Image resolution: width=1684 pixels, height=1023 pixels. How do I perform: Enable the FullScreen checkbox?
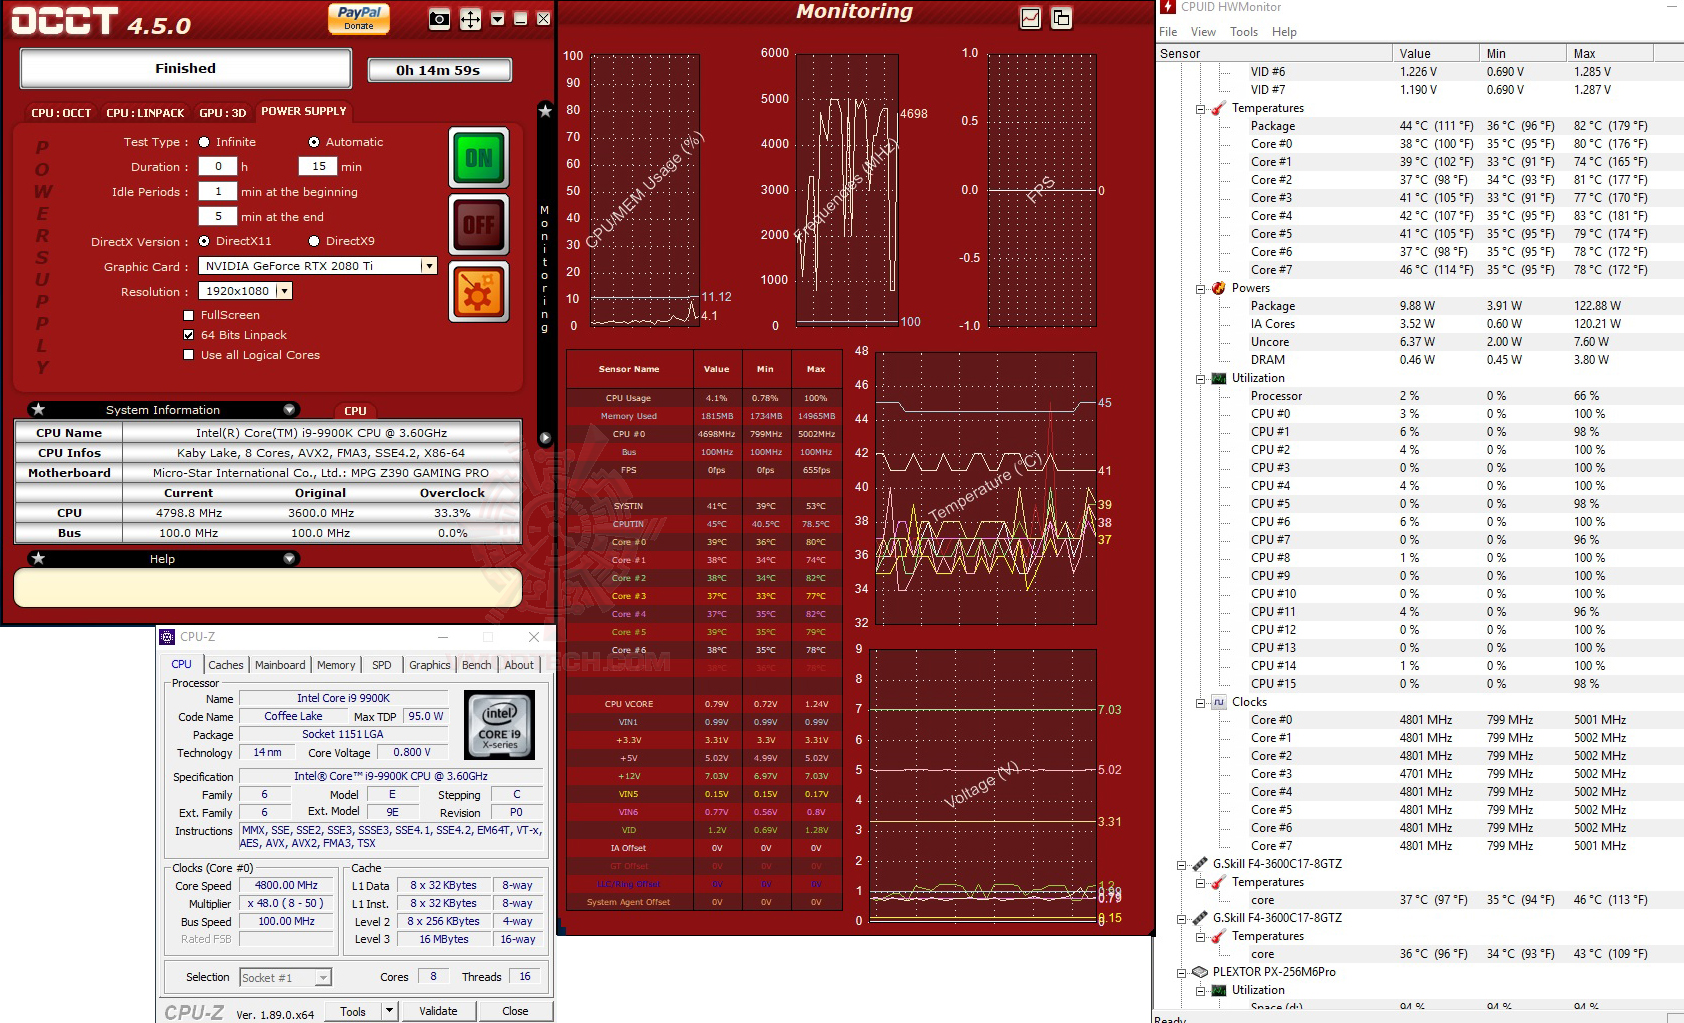(188, 315)
